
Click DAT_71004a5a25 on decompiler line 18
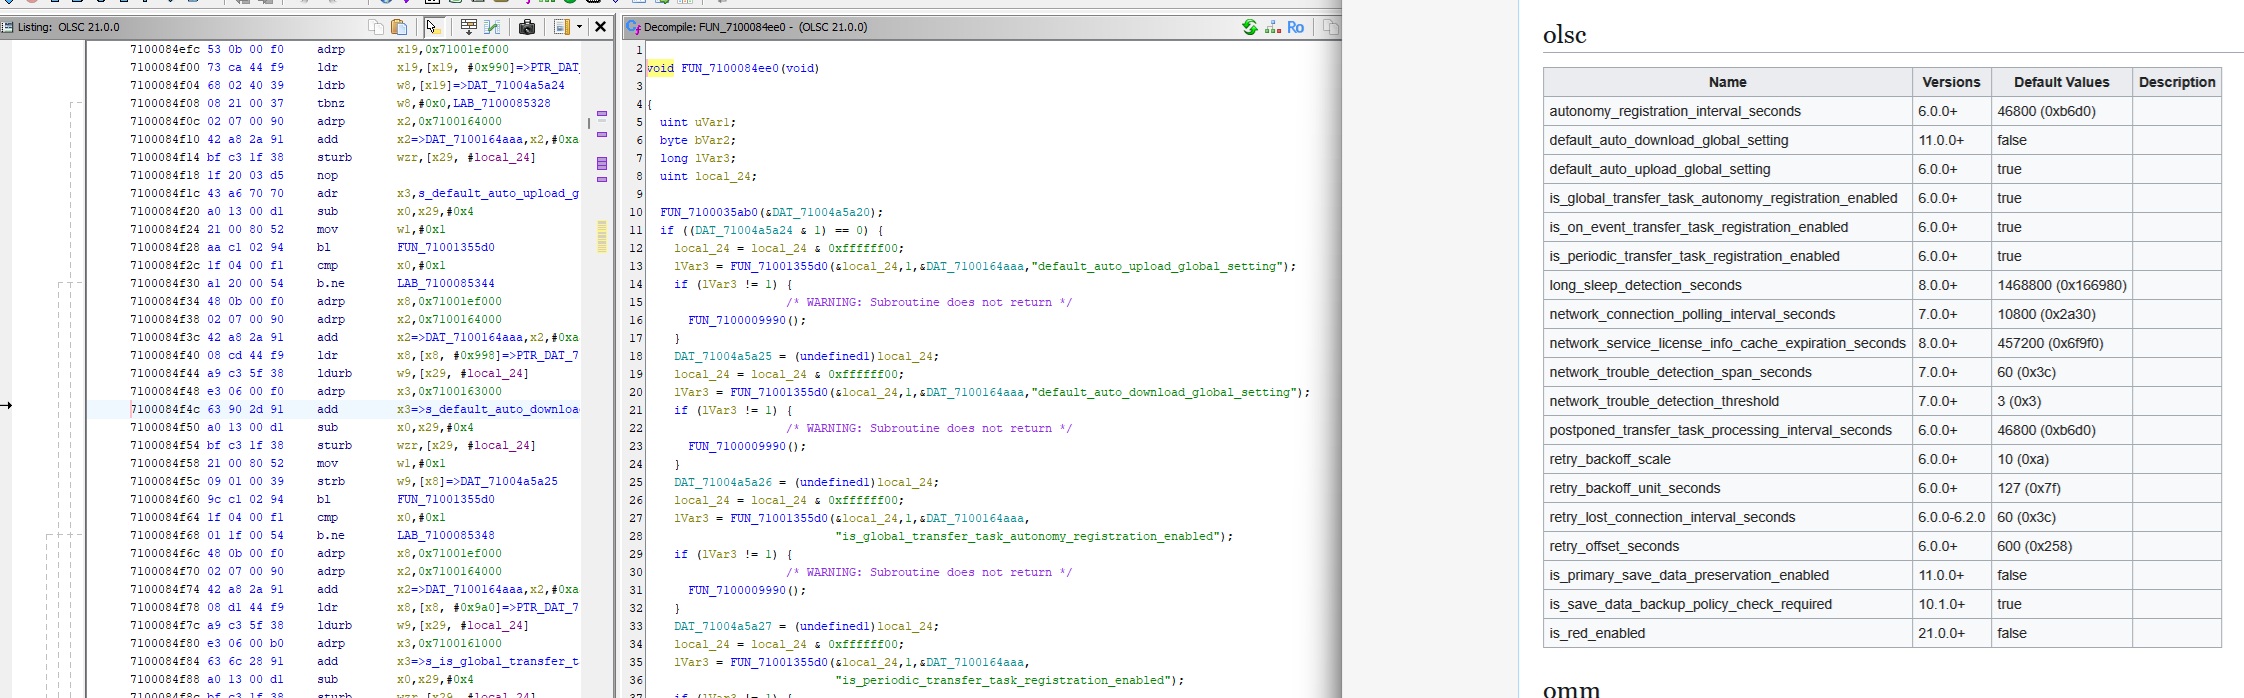723,356
